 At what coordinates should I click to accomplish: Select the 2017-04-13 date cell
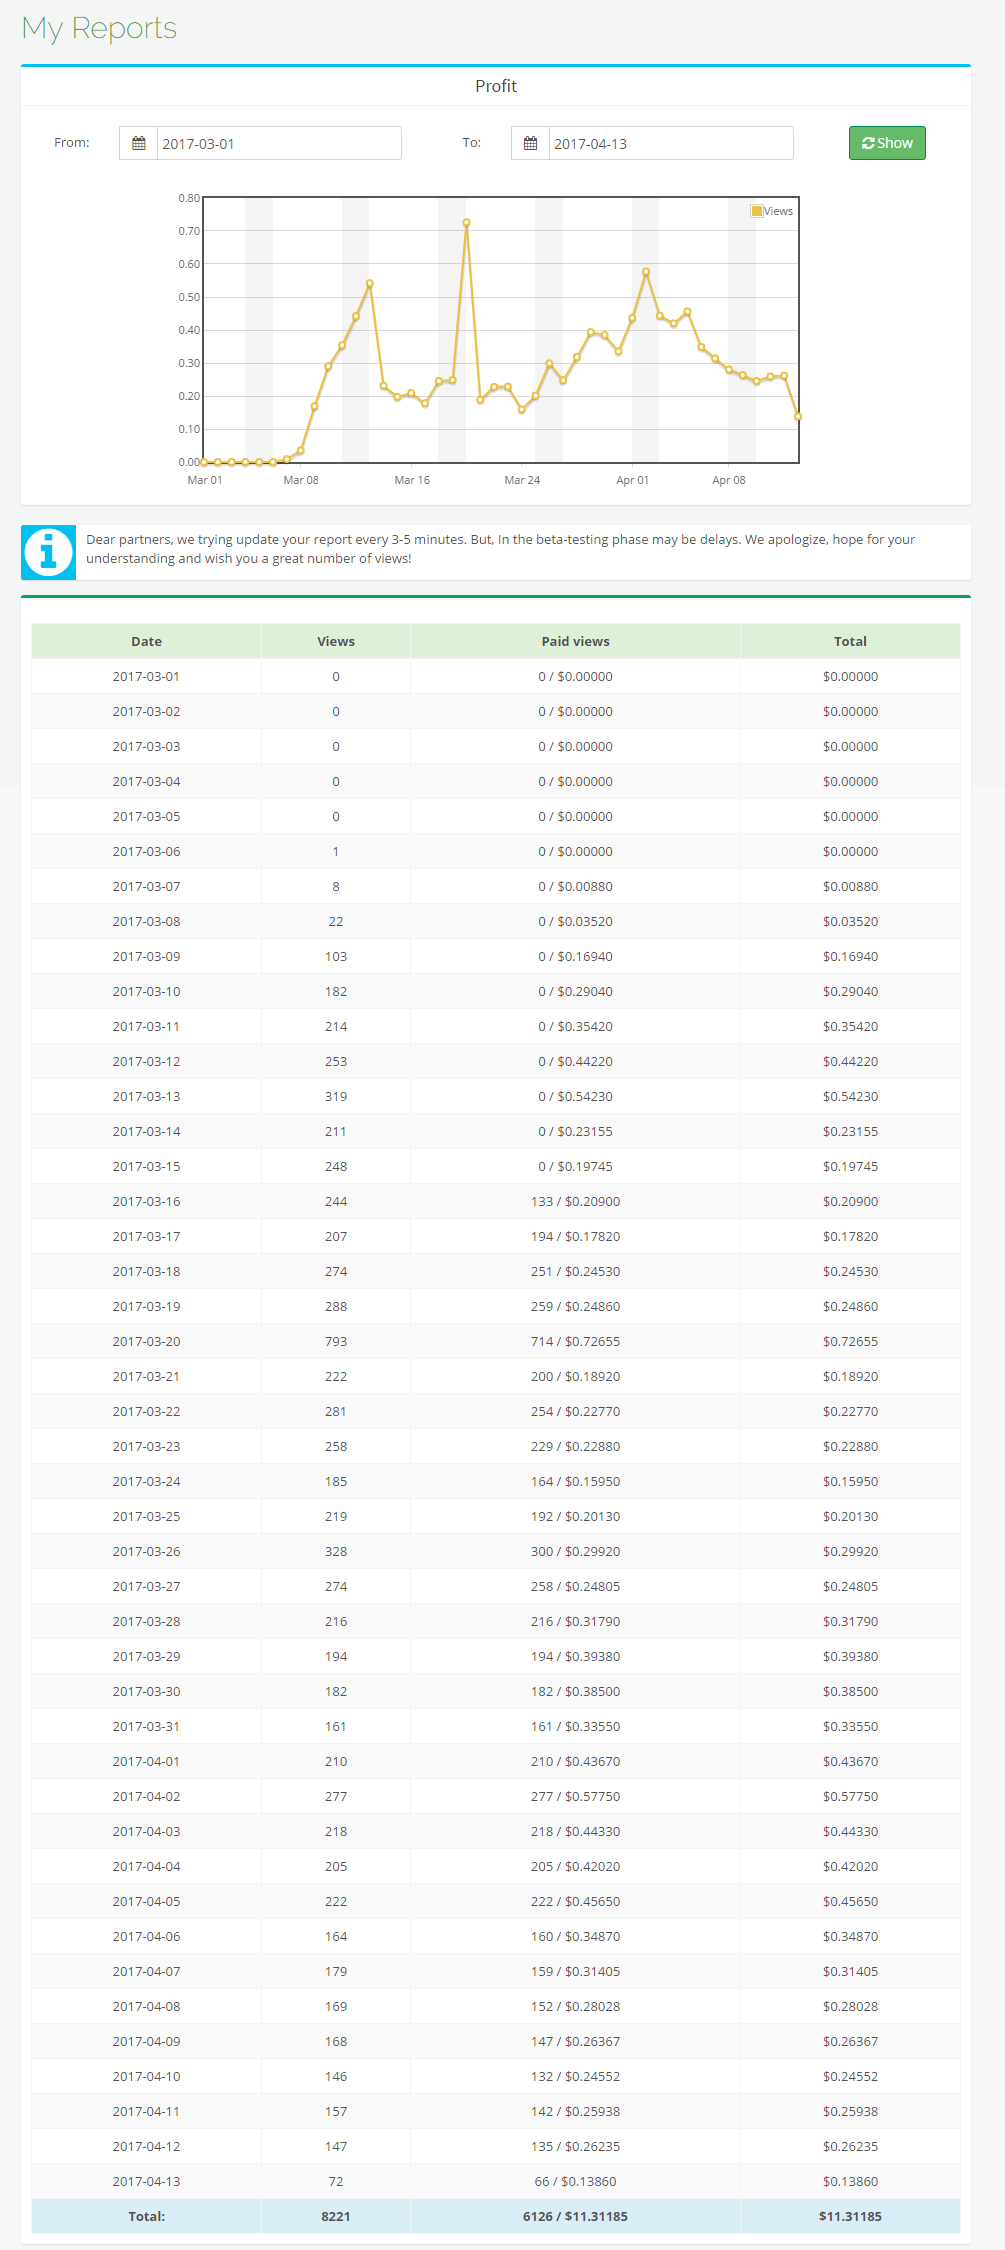pos(146,2181)
